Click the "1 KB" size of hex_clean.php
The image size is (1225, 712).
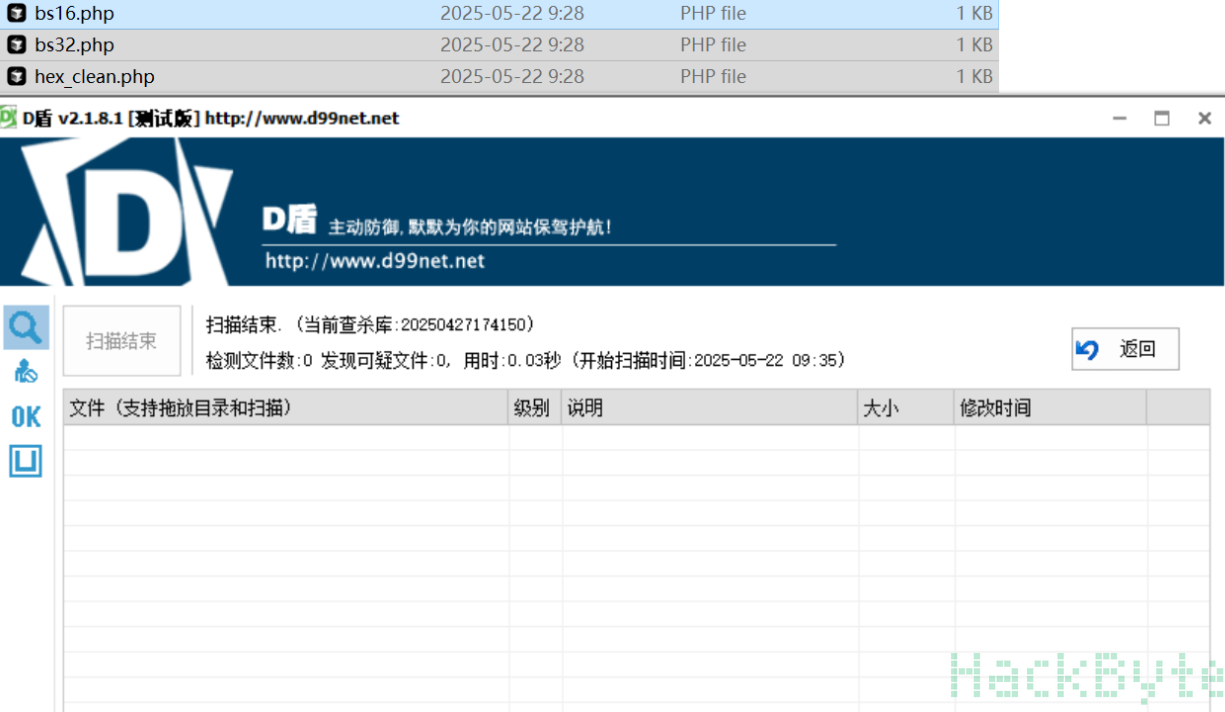click(974, 76)
